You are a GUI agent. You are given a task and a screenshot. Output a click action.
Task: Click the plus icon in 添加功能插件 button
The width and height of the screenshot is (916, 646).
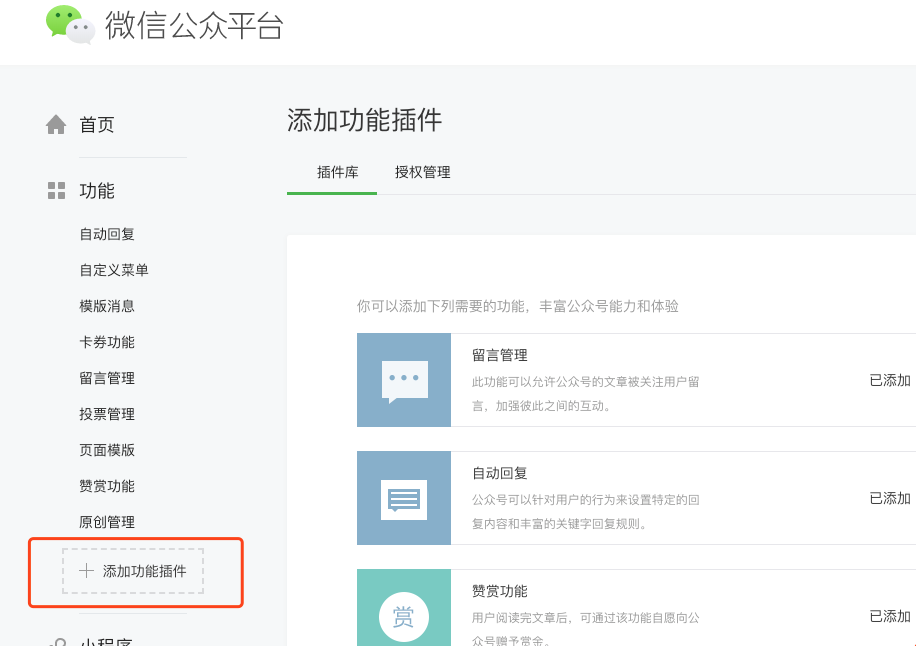click(x=86, y=571)
